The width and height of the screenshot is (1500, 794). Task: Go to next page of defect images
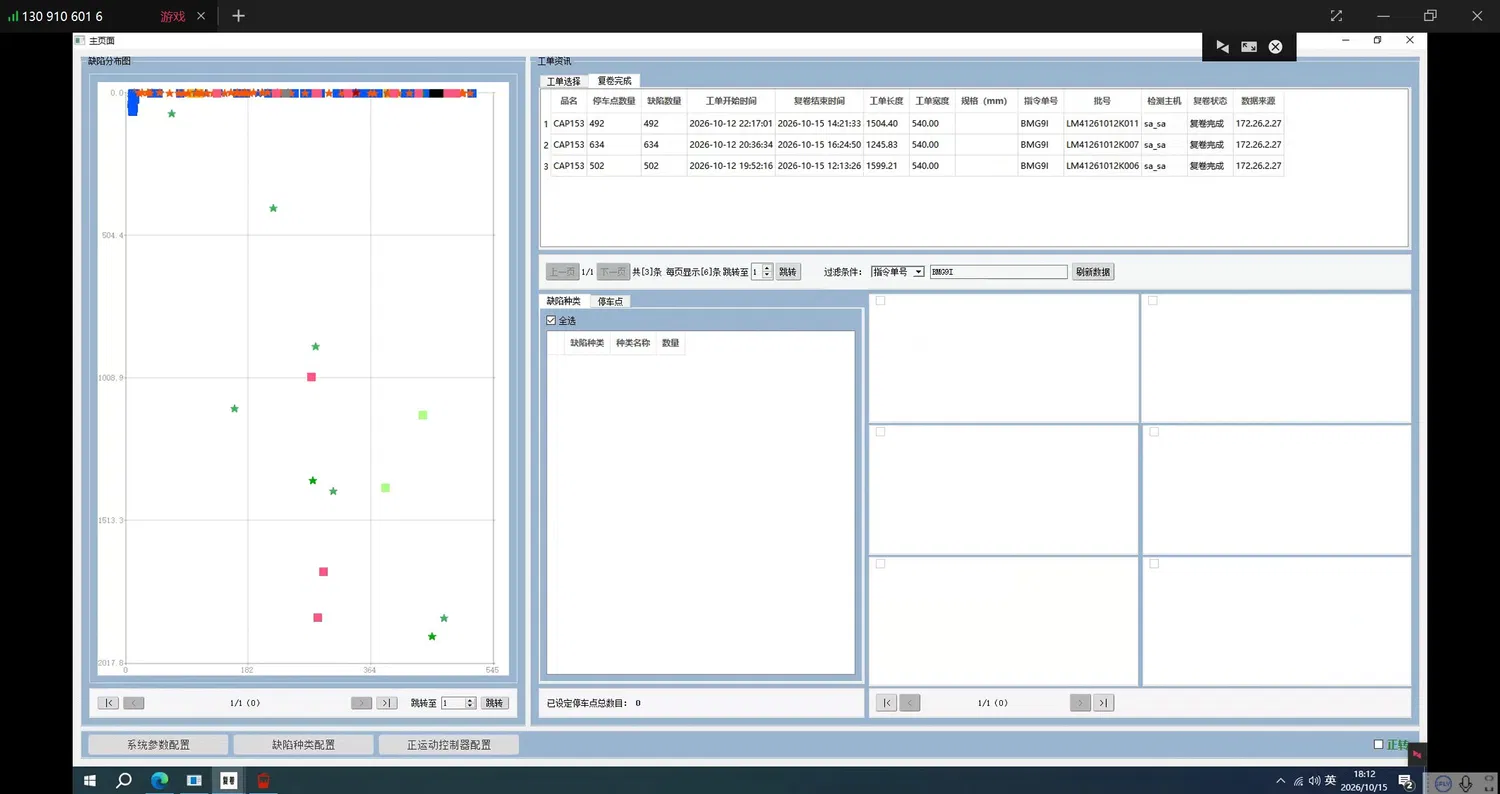[x=1080, y=703]
